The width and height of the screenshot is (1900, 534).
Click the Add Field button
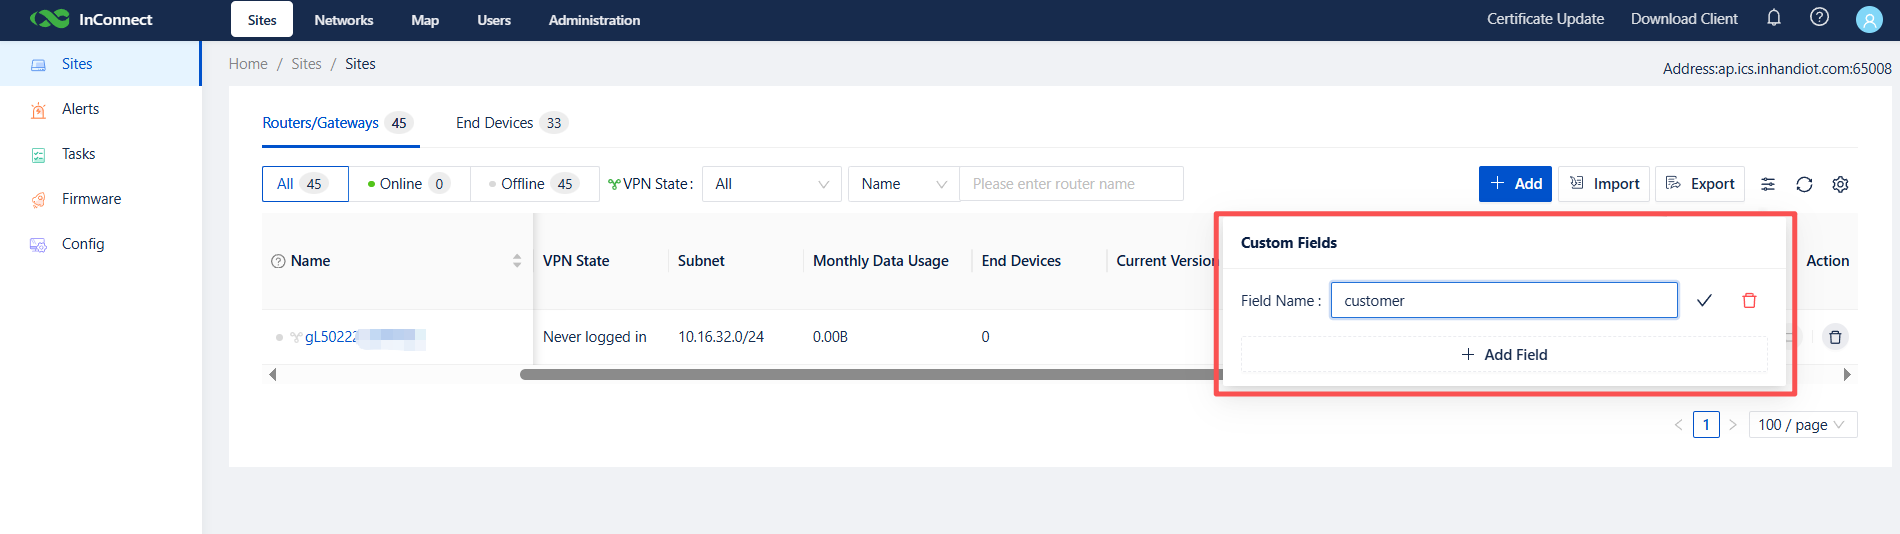pos(1503,355)
